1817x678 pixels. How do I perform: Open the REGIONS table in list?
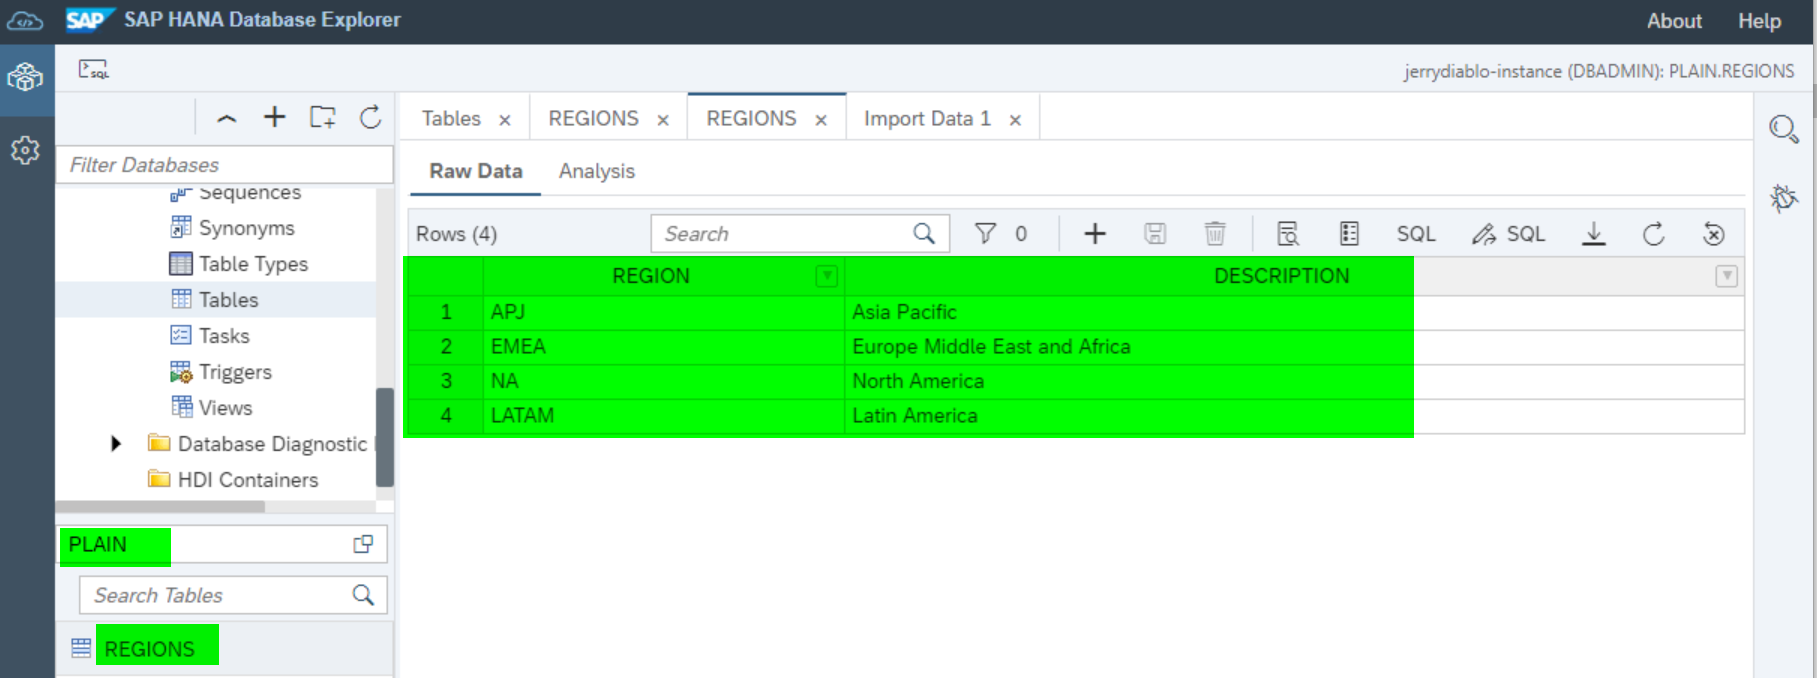tap(150, 649)
